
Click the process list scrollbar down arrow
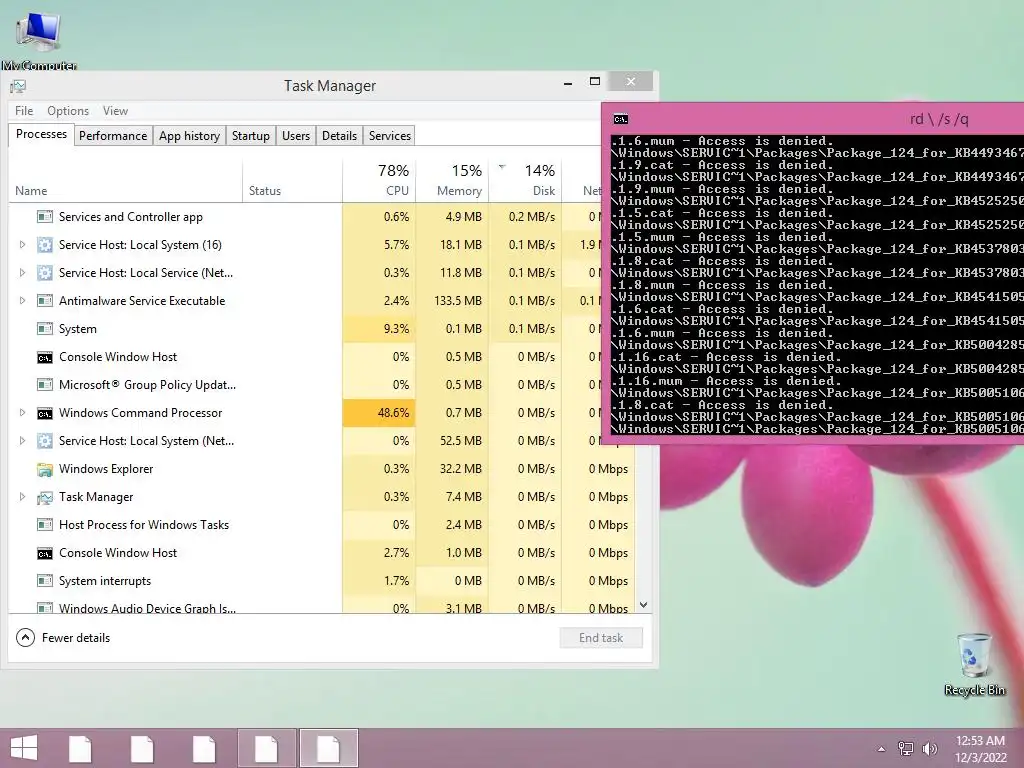click(x=643, y=605)
